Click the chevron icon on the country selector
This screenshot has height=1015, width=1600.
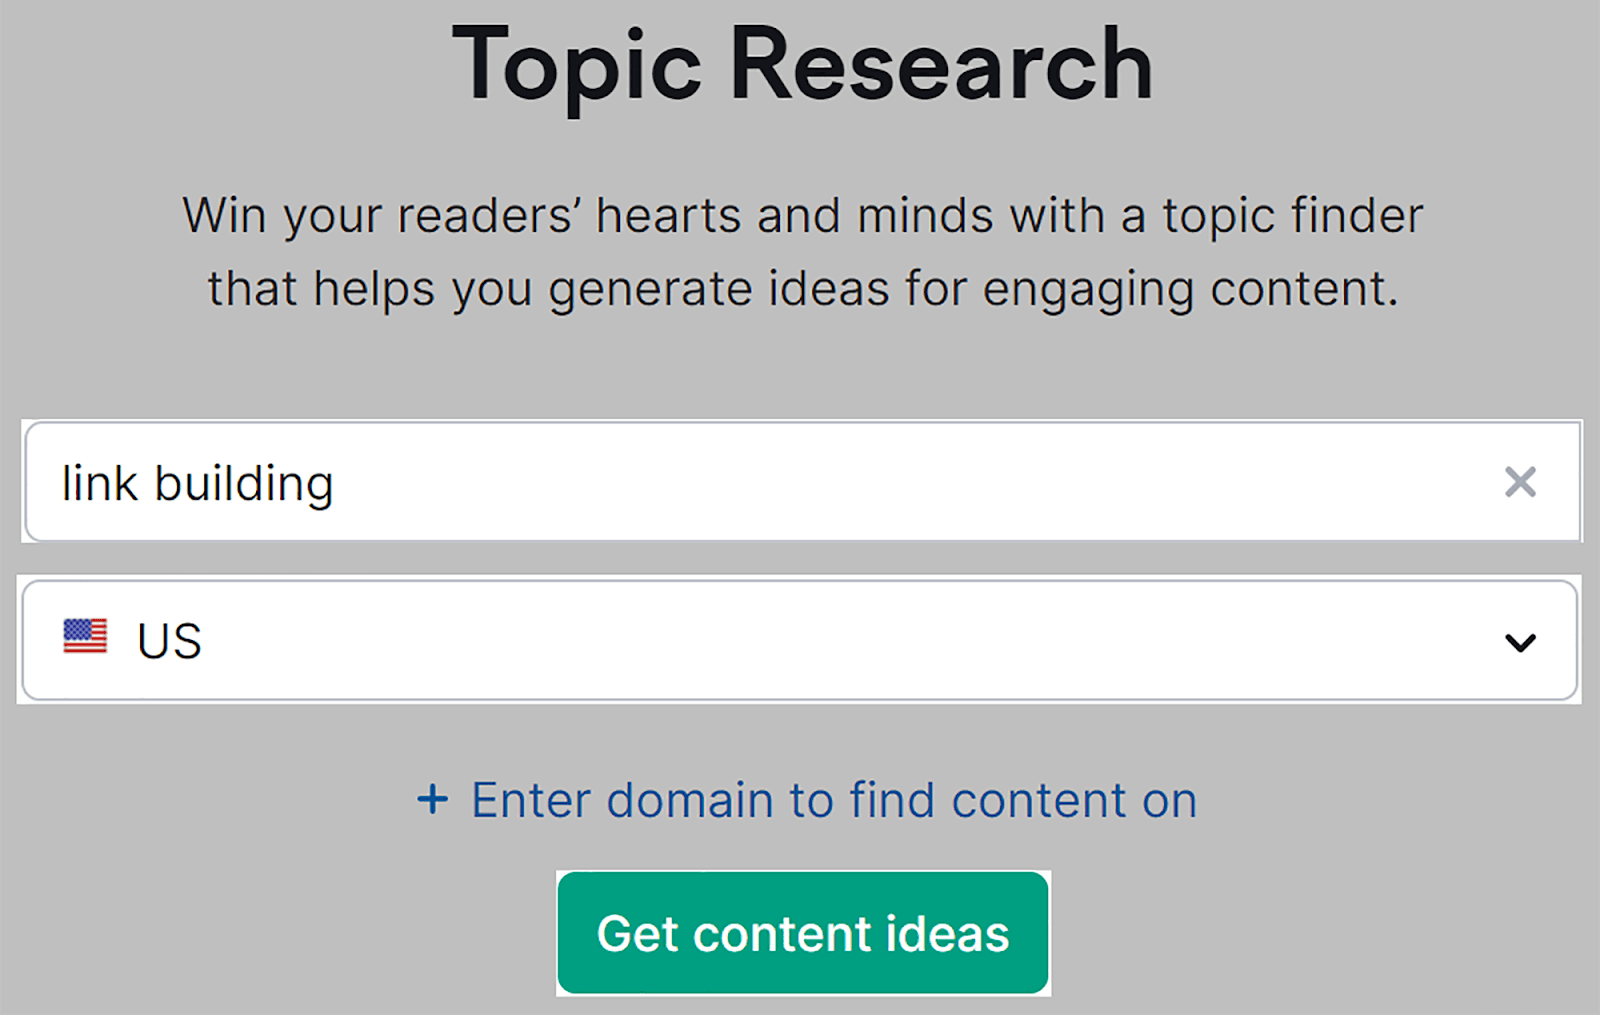coord(1520,641)
